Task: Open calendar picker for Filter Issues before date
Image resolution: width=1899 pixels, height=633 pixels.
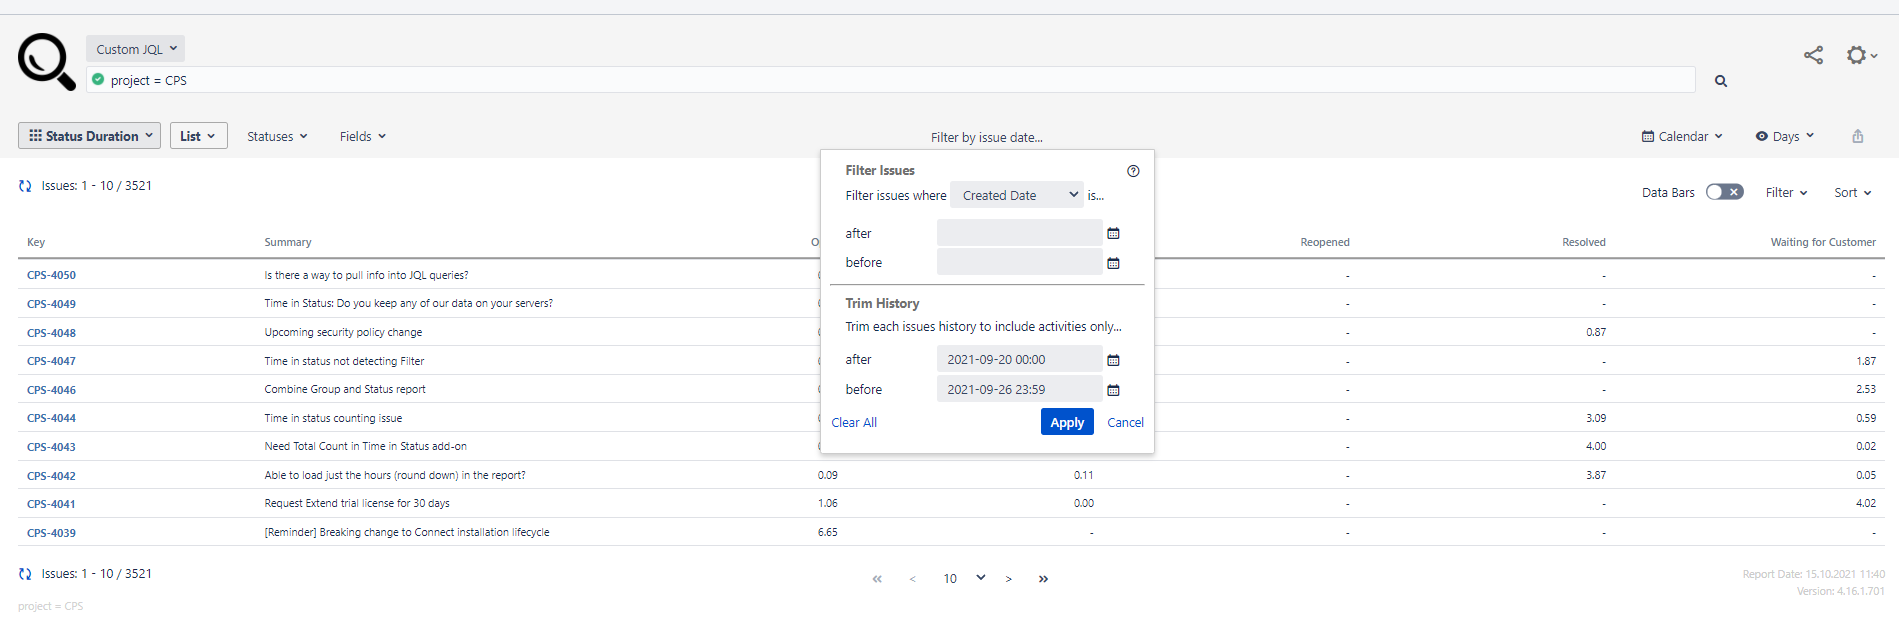Action: pos(1113,263)
